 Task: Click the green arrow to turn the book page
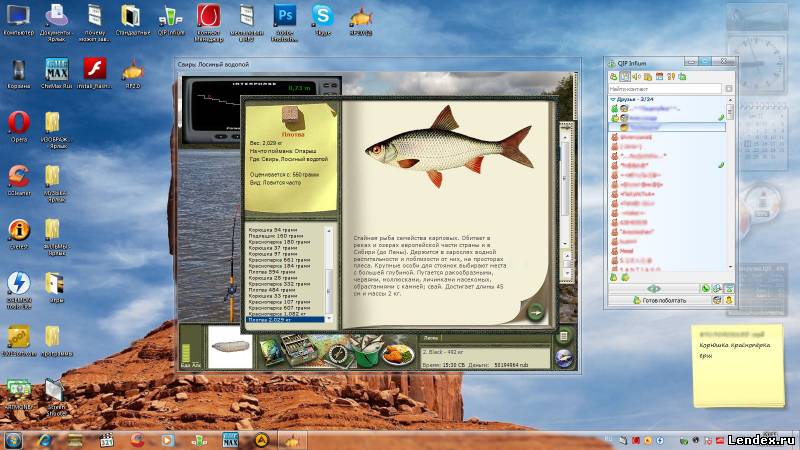535,311
